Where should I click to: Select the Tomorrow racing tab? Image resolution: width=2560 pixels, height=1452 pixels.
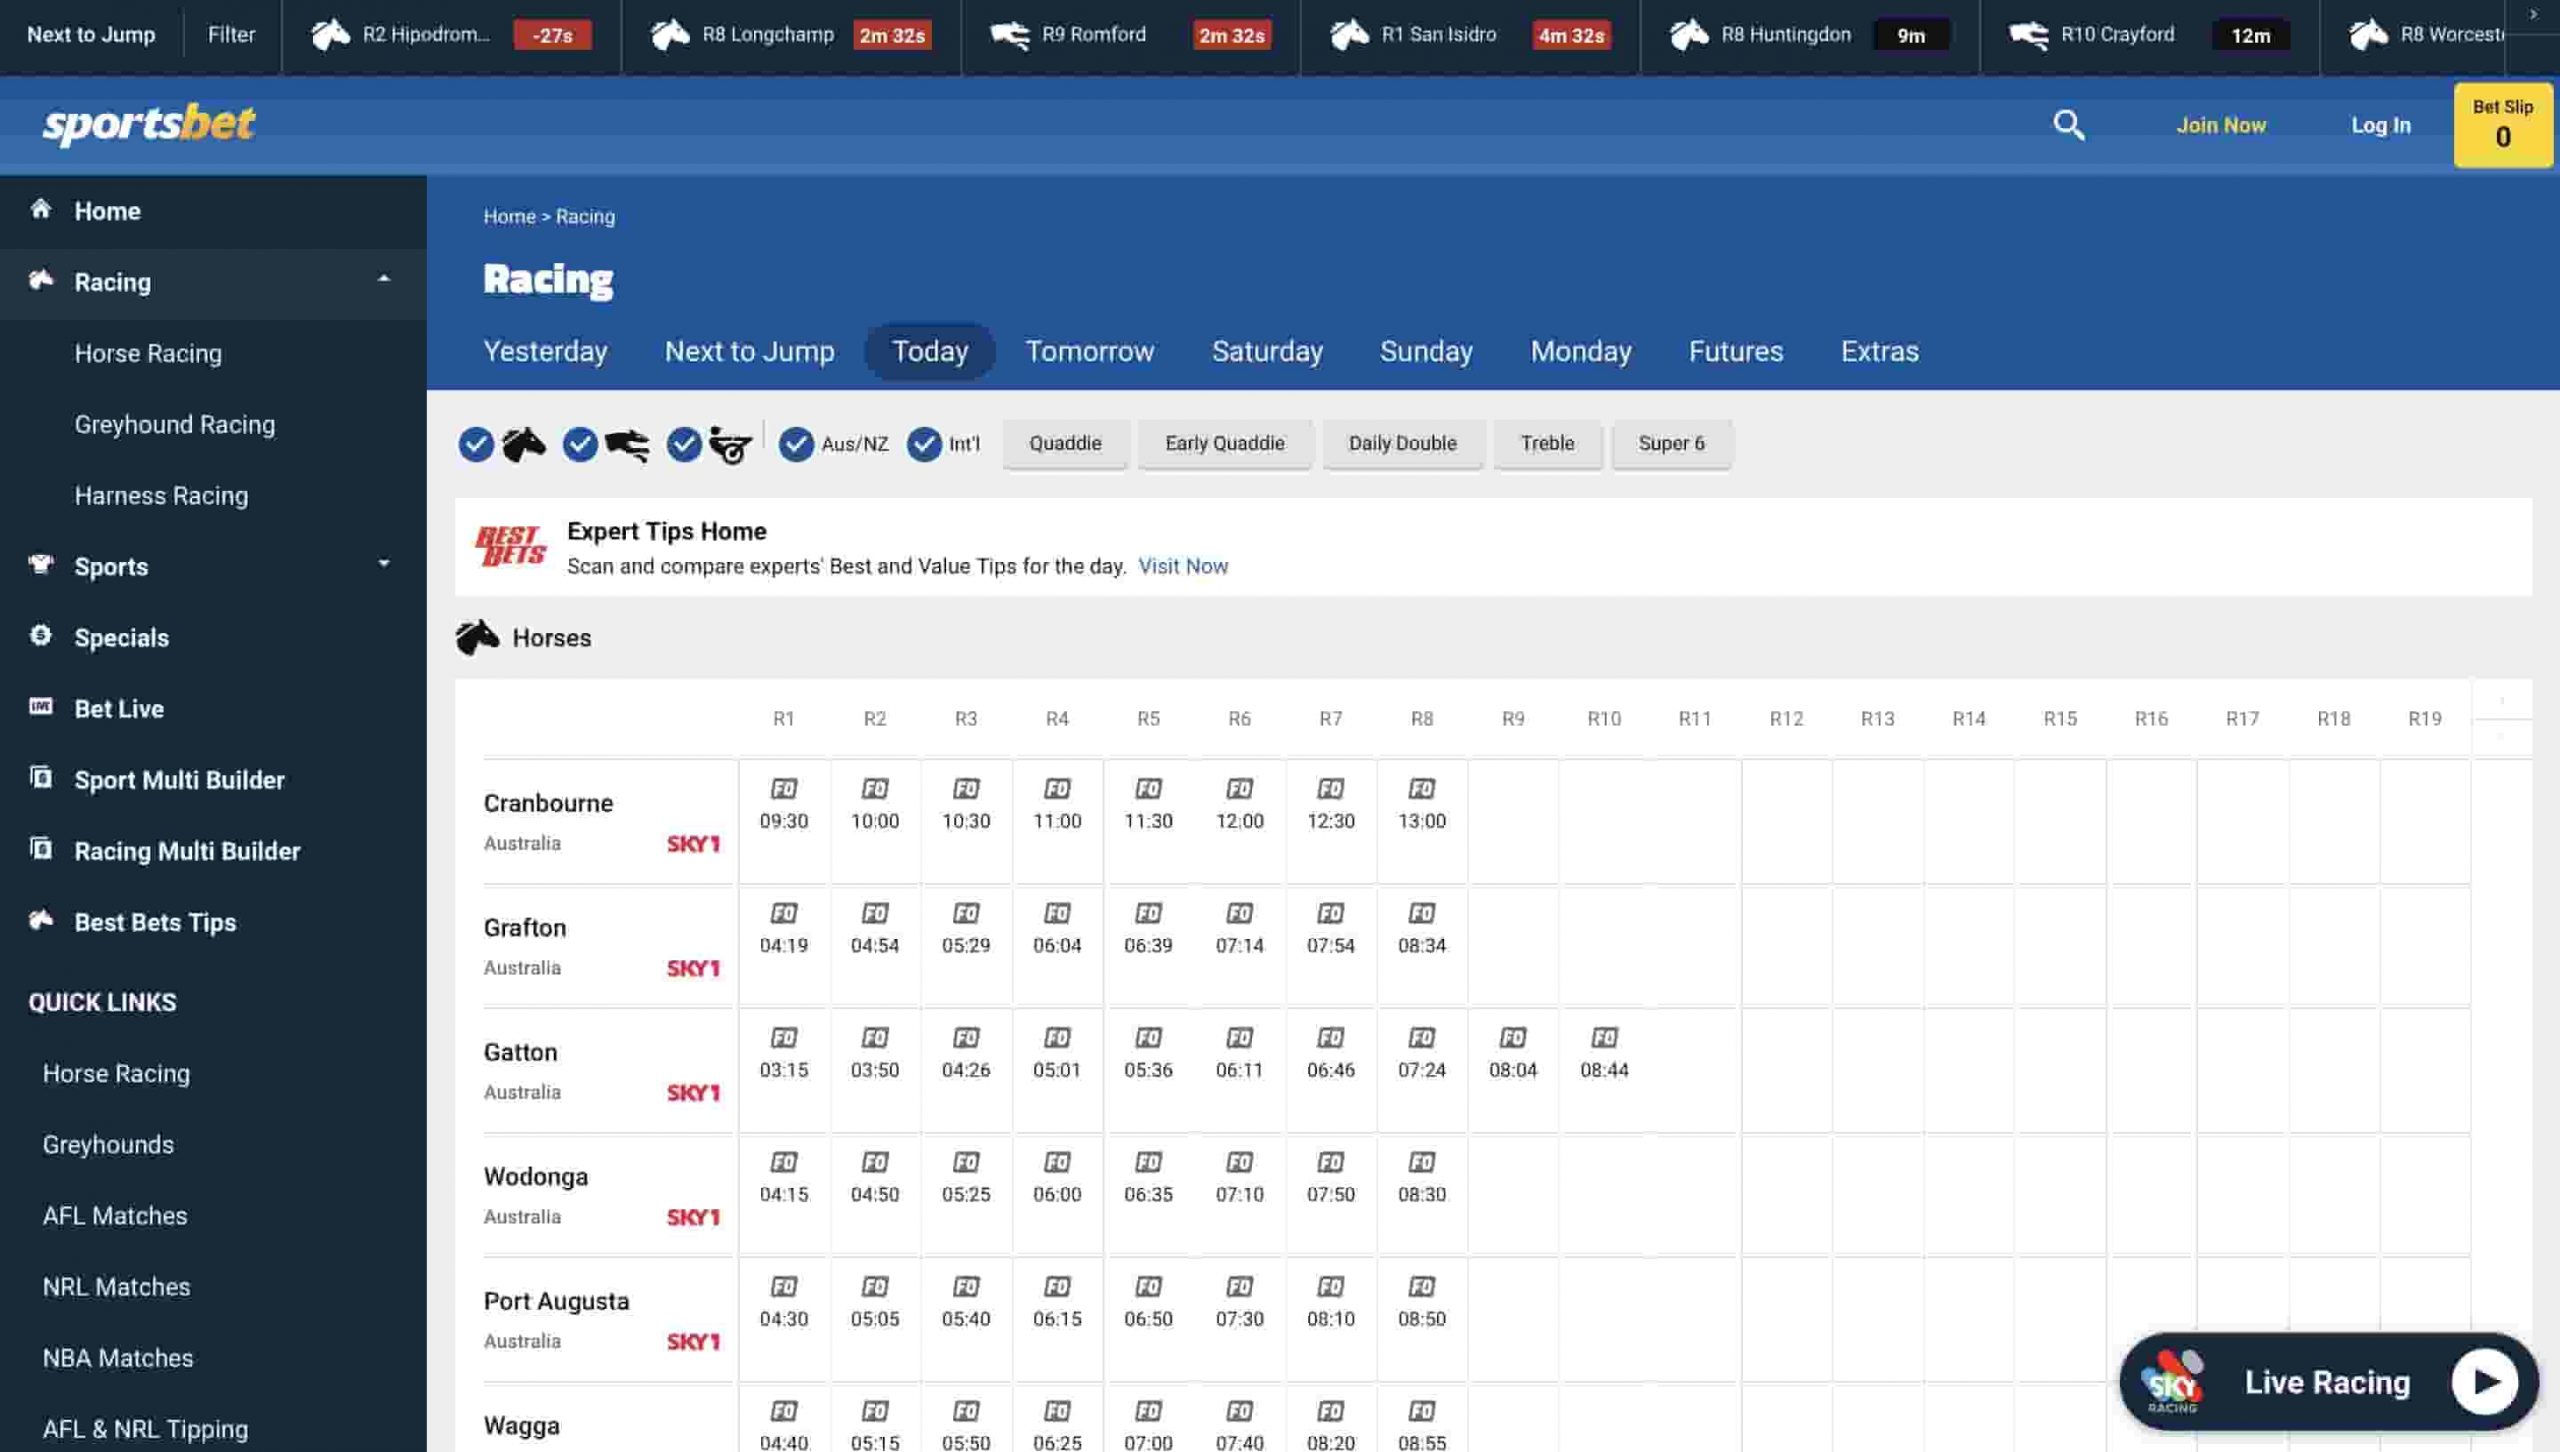[1088, 350]
